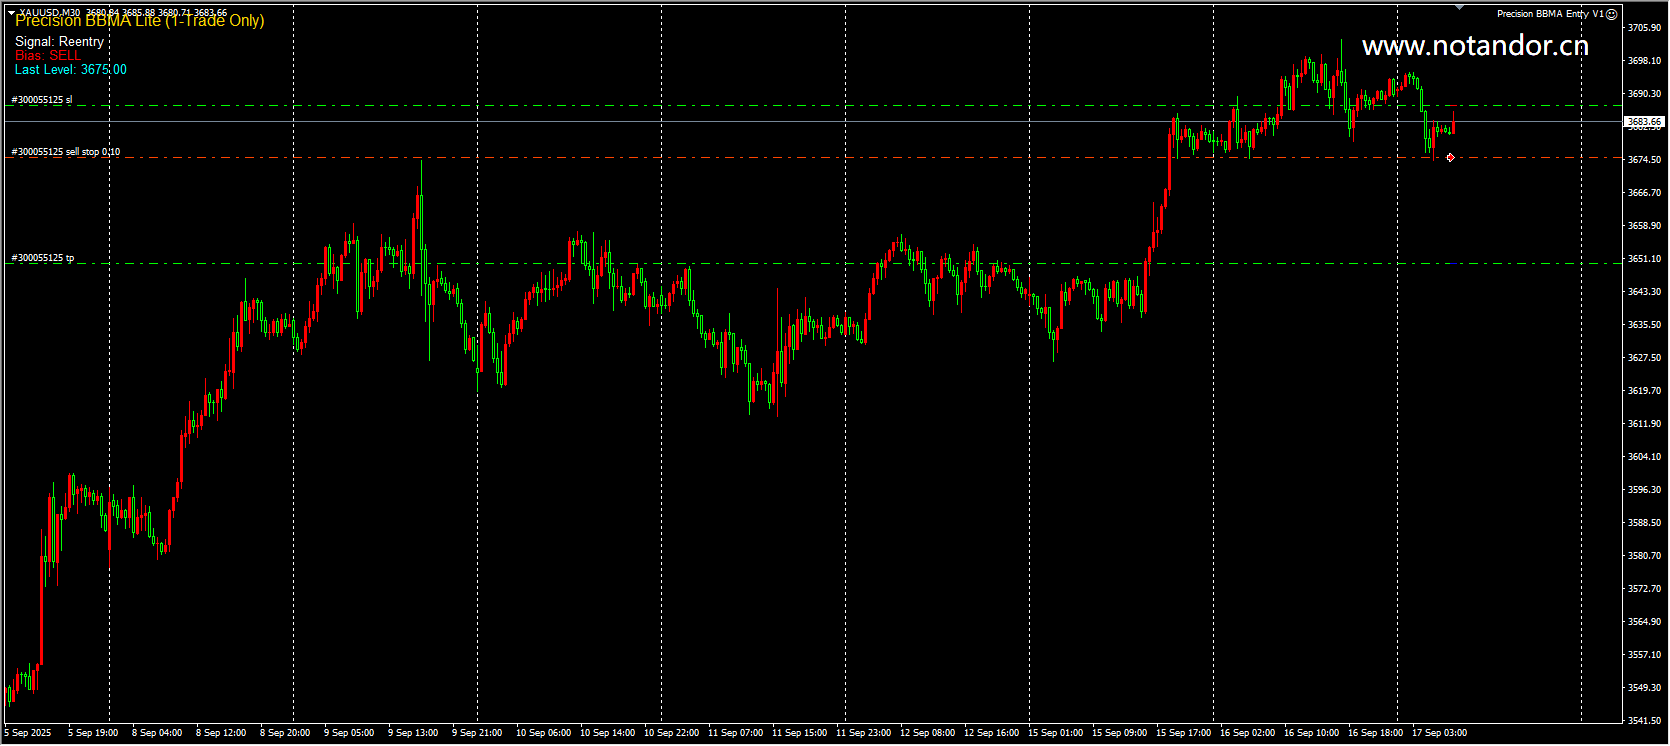Viewport: 1670px width, 746px height.
Task: Select the #300055125 tp order line label
Action: 43,258
